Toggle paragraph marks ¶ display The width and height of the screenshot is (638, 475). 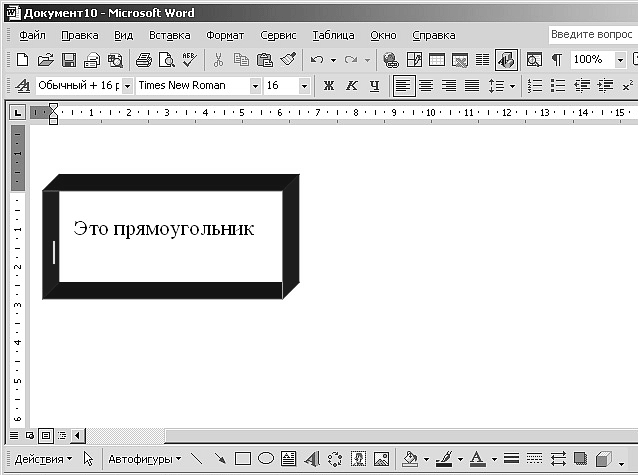point(557,60)
